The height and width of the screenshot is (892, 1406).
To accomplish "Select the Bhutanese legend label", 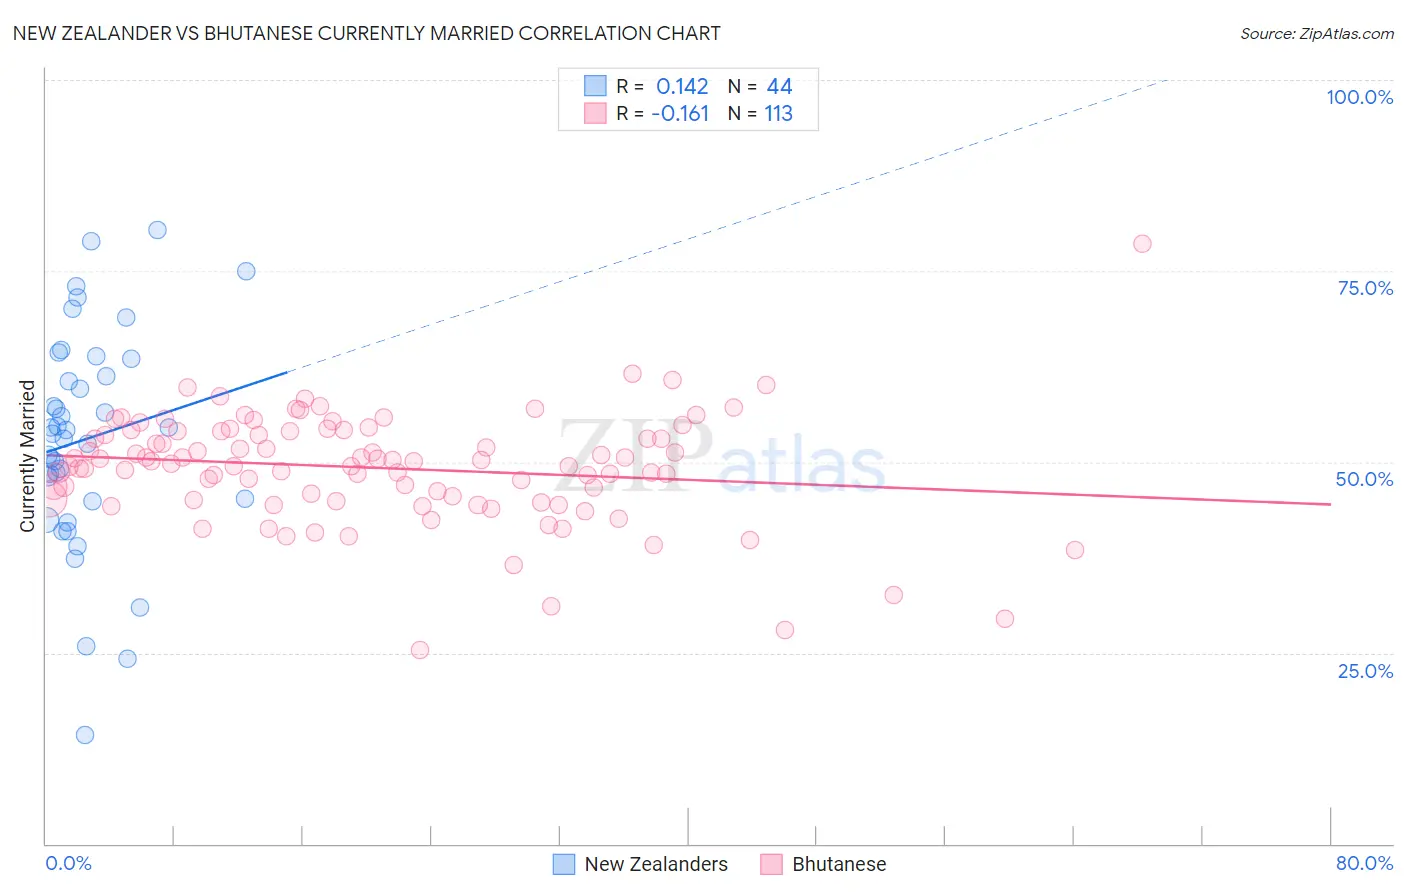I will pos(839,864).
